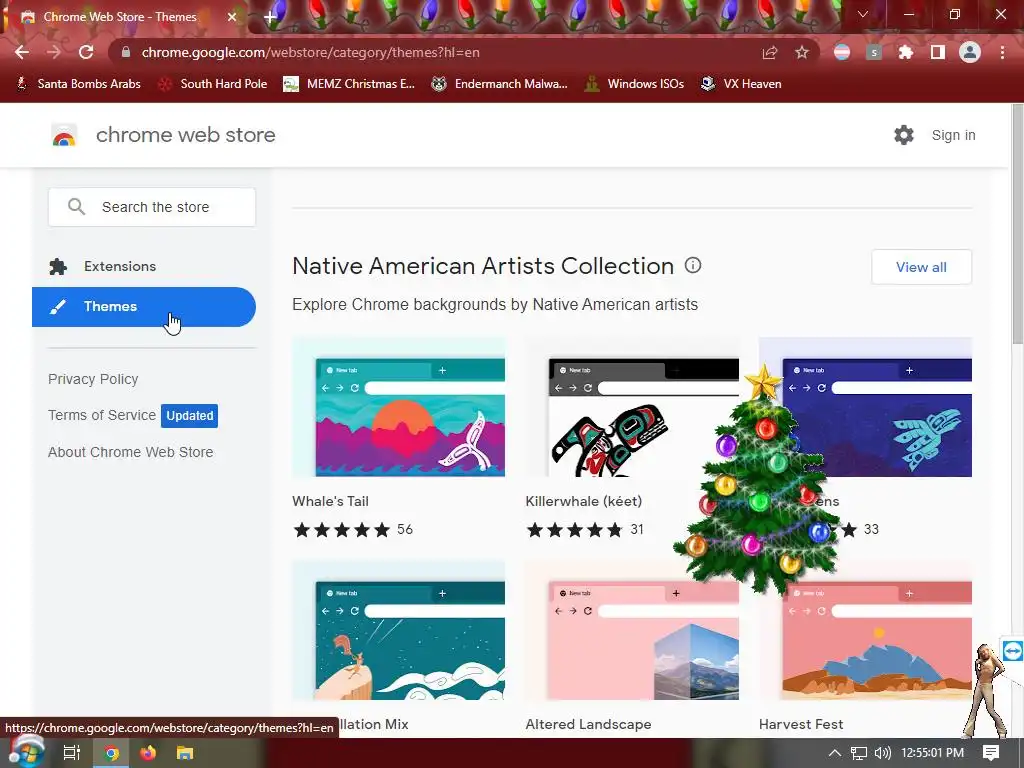Open Endermanch Malware bookmark

pos(500,84)
